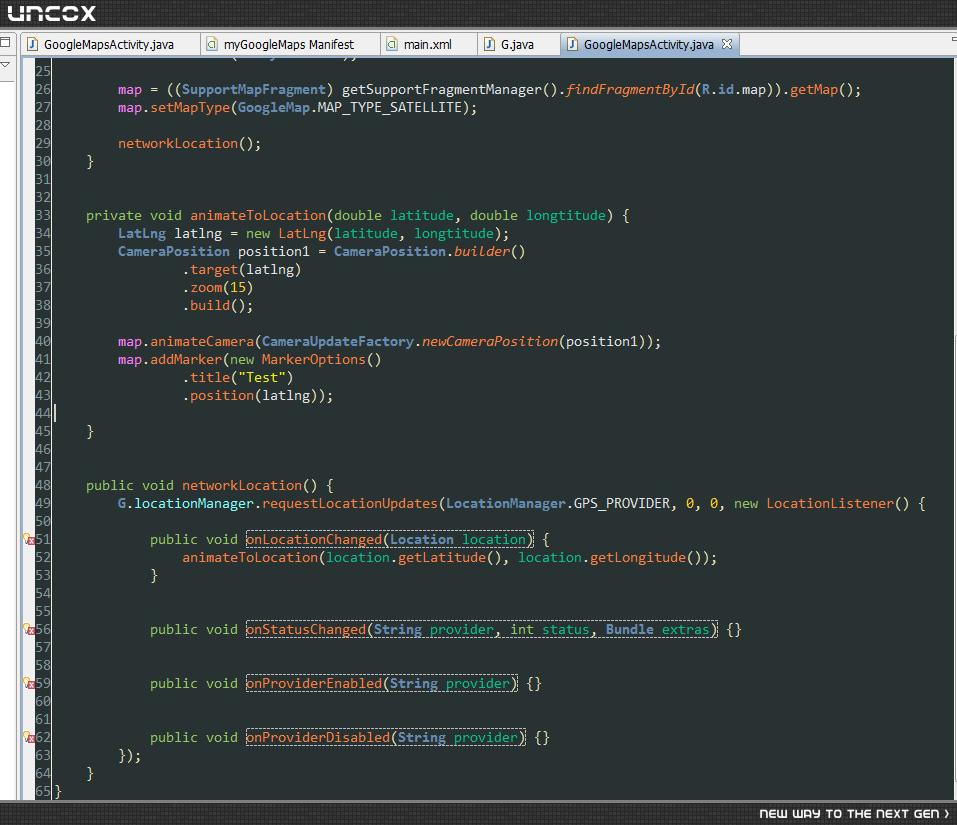Click the onStatusChanged method declaration
The height and width of the screenshot is (825, 957).
(482, 629)
